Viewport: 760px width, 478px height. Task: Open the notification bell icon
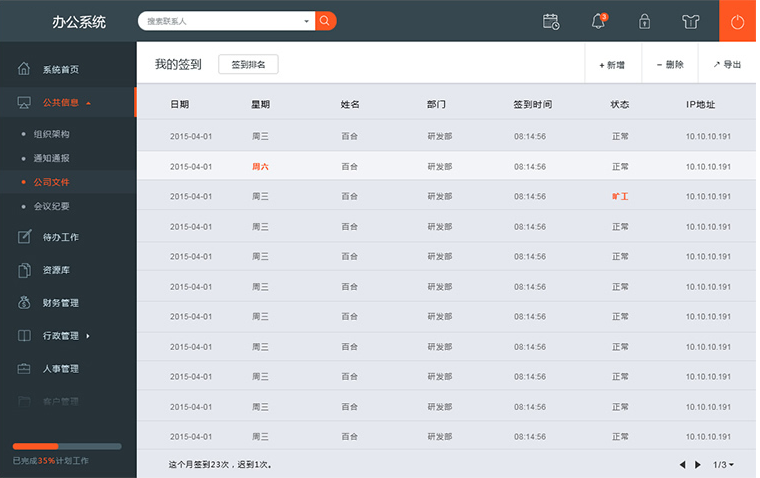(599, 21)
